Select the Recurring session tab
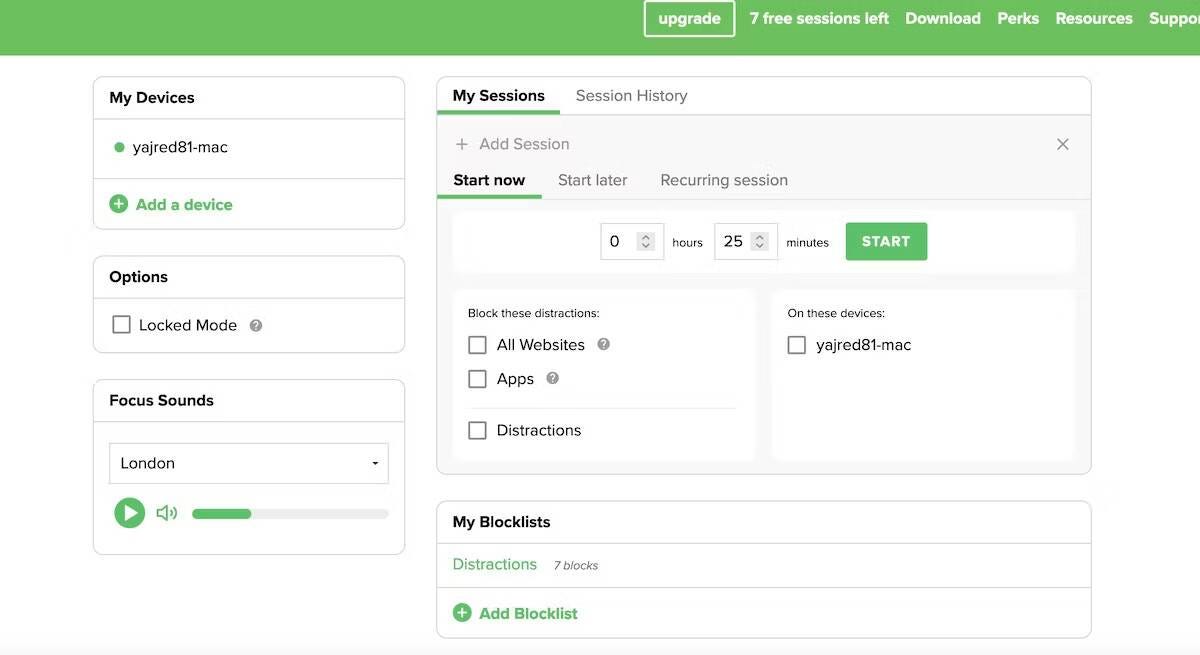Image resolution: width=1200 pixels, height=655 pixels. (x=724, y=180)
